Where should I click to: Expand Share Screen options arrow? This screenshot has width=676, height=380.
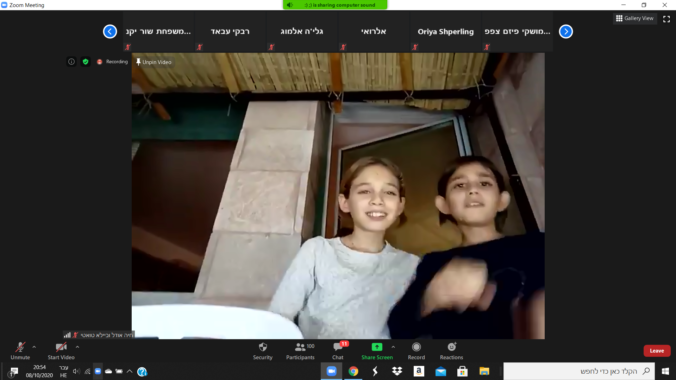point(393,347)
